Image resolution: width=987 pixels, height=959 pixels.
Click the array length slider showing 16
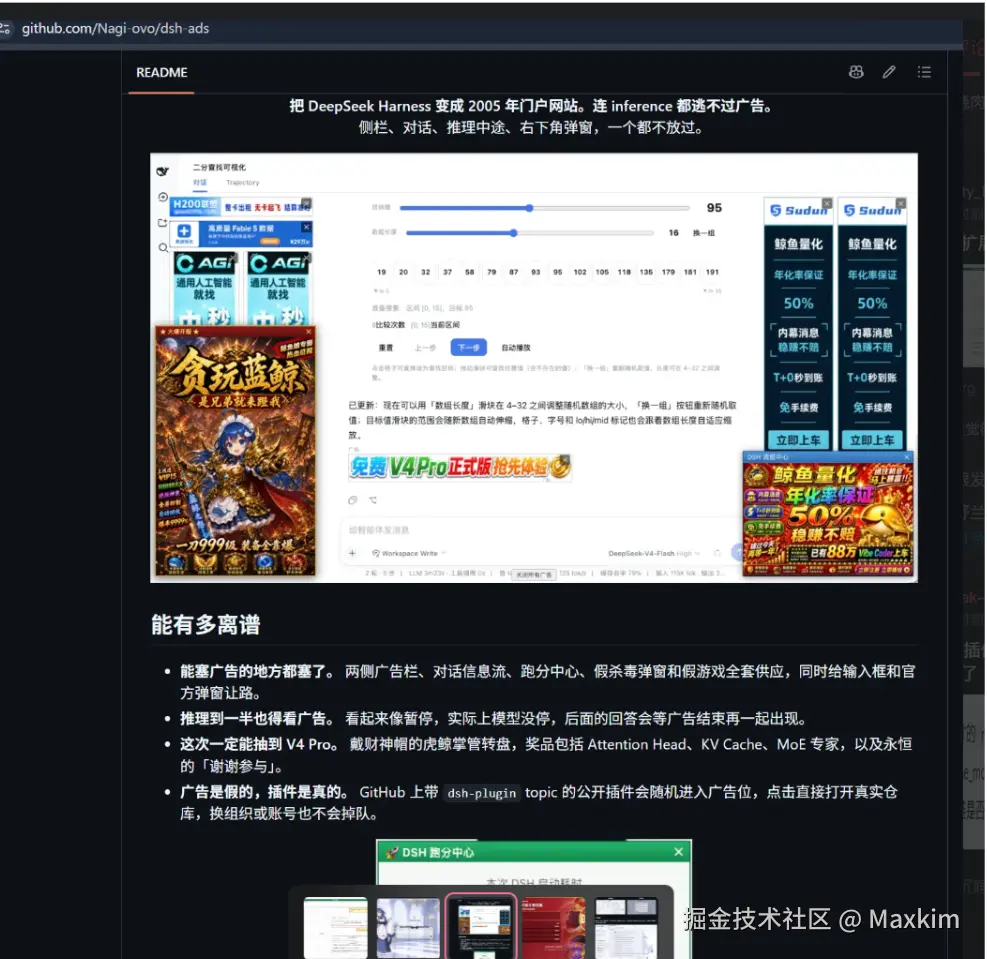coord(529,233)
